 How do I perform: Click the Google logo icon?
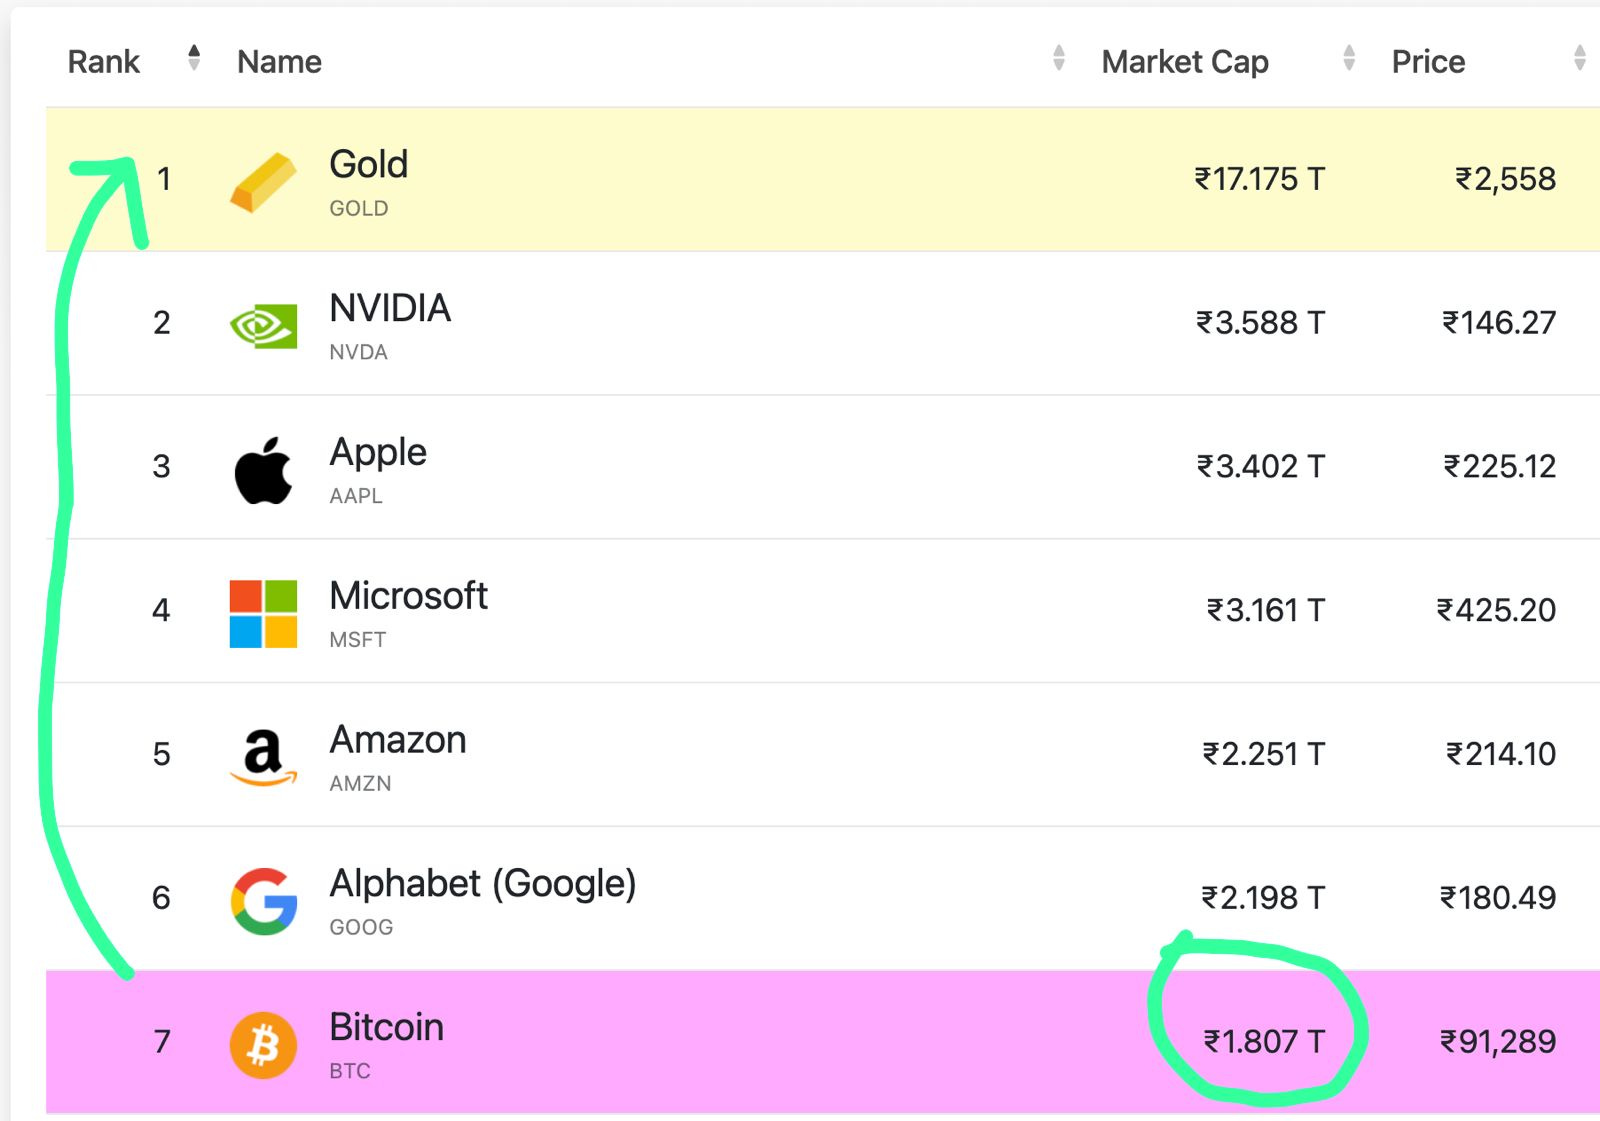[263, 901]
